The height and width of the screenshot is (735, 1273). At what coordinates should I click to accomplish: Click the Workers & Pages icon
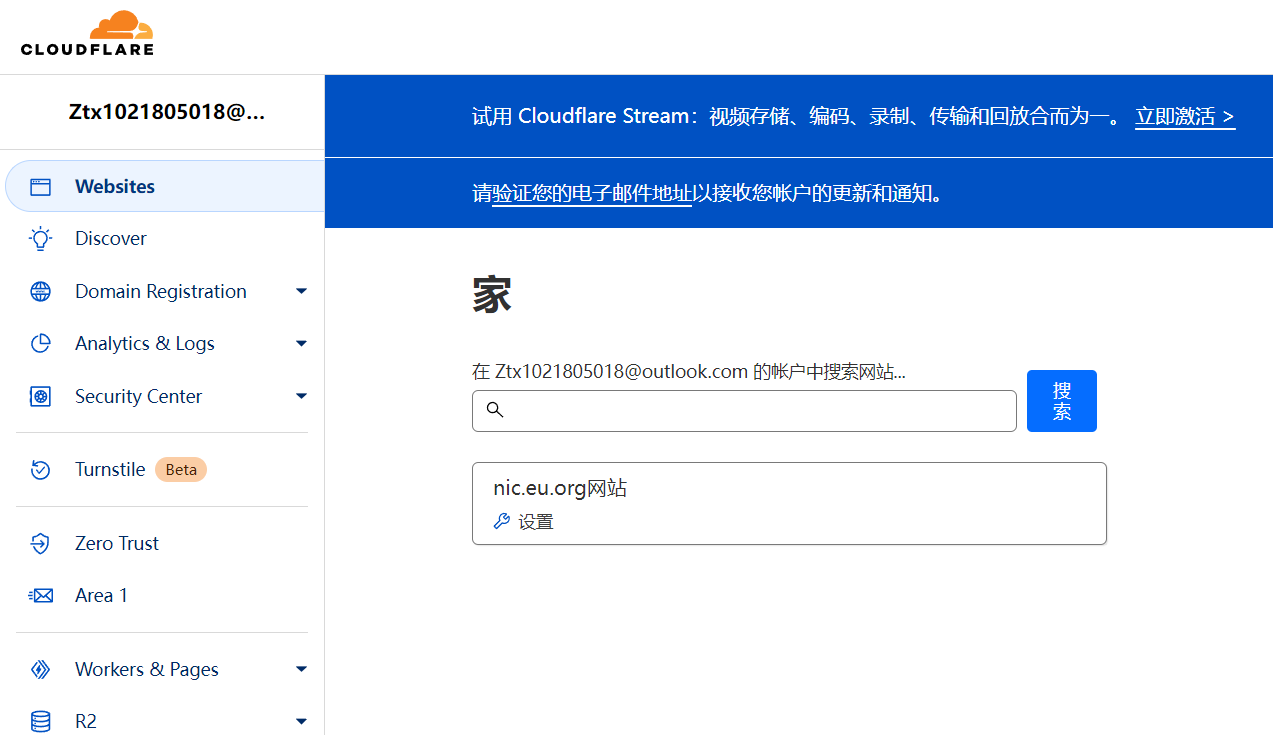[40, 670]
